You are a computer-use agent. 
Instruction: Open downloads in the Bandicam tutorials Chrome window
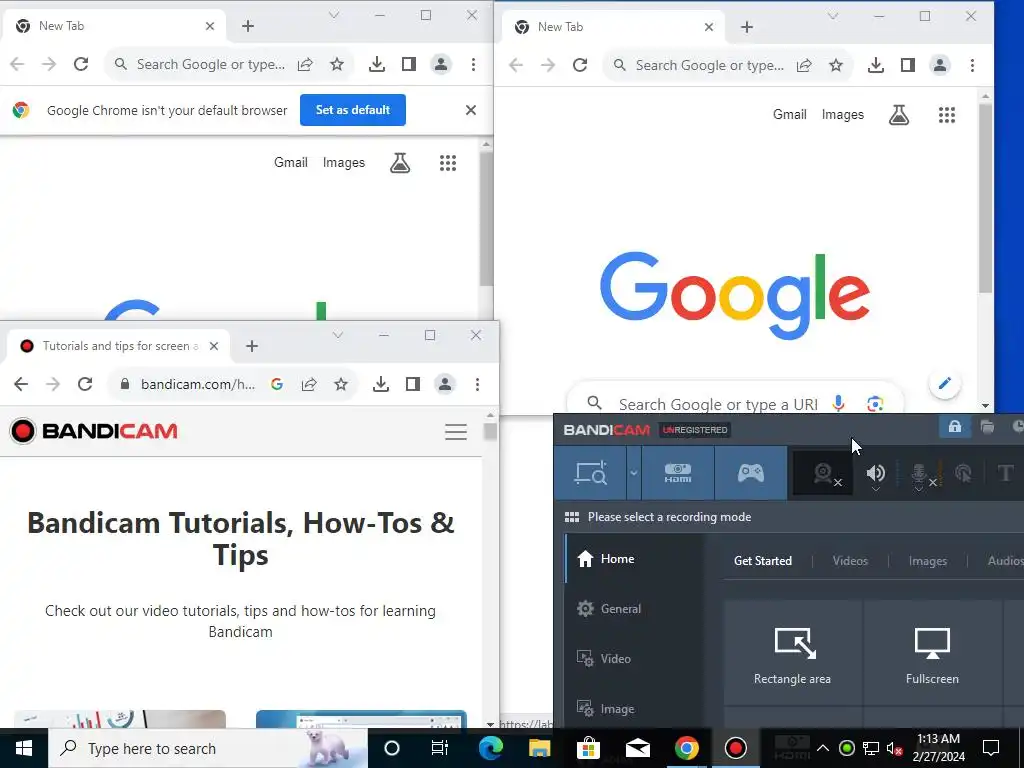coord(381,384)
